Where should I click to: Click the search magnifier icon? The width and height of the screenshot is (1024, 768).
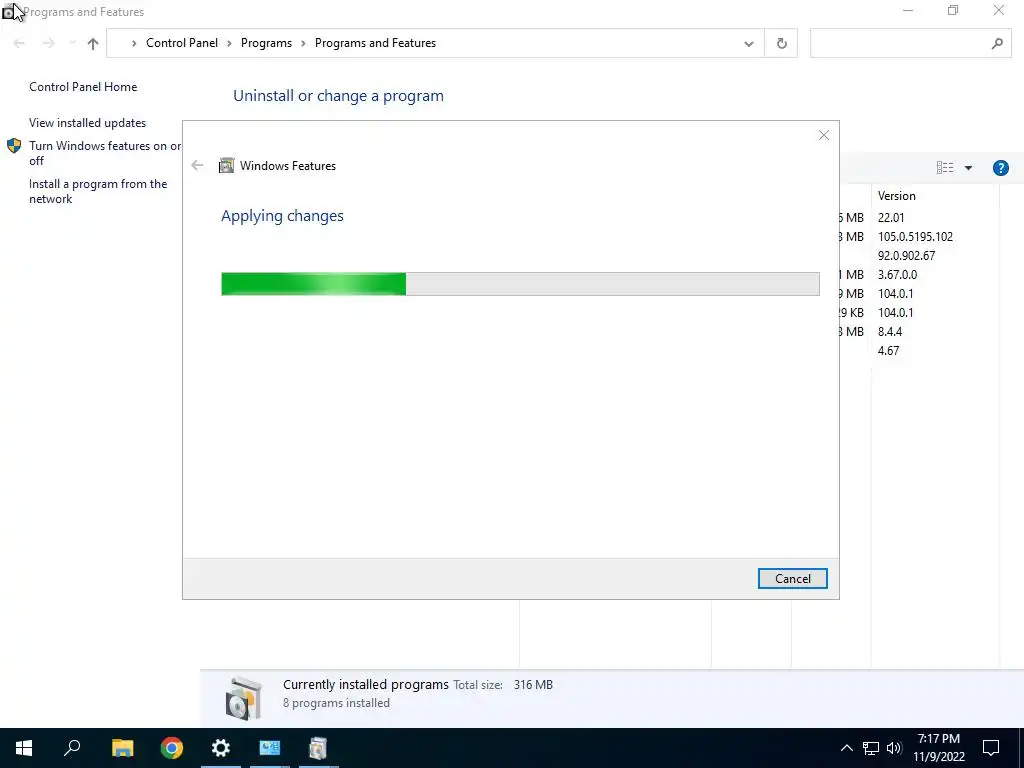[997, 44]
